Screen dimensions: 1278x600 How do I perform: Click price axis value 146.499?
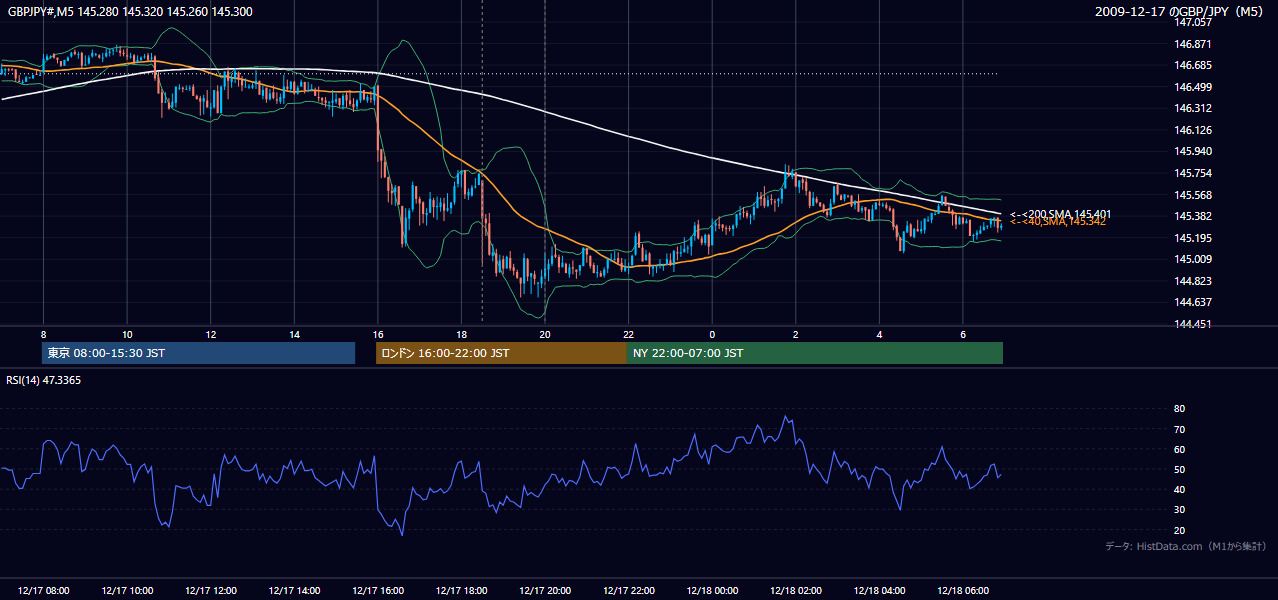point(1192,87)
